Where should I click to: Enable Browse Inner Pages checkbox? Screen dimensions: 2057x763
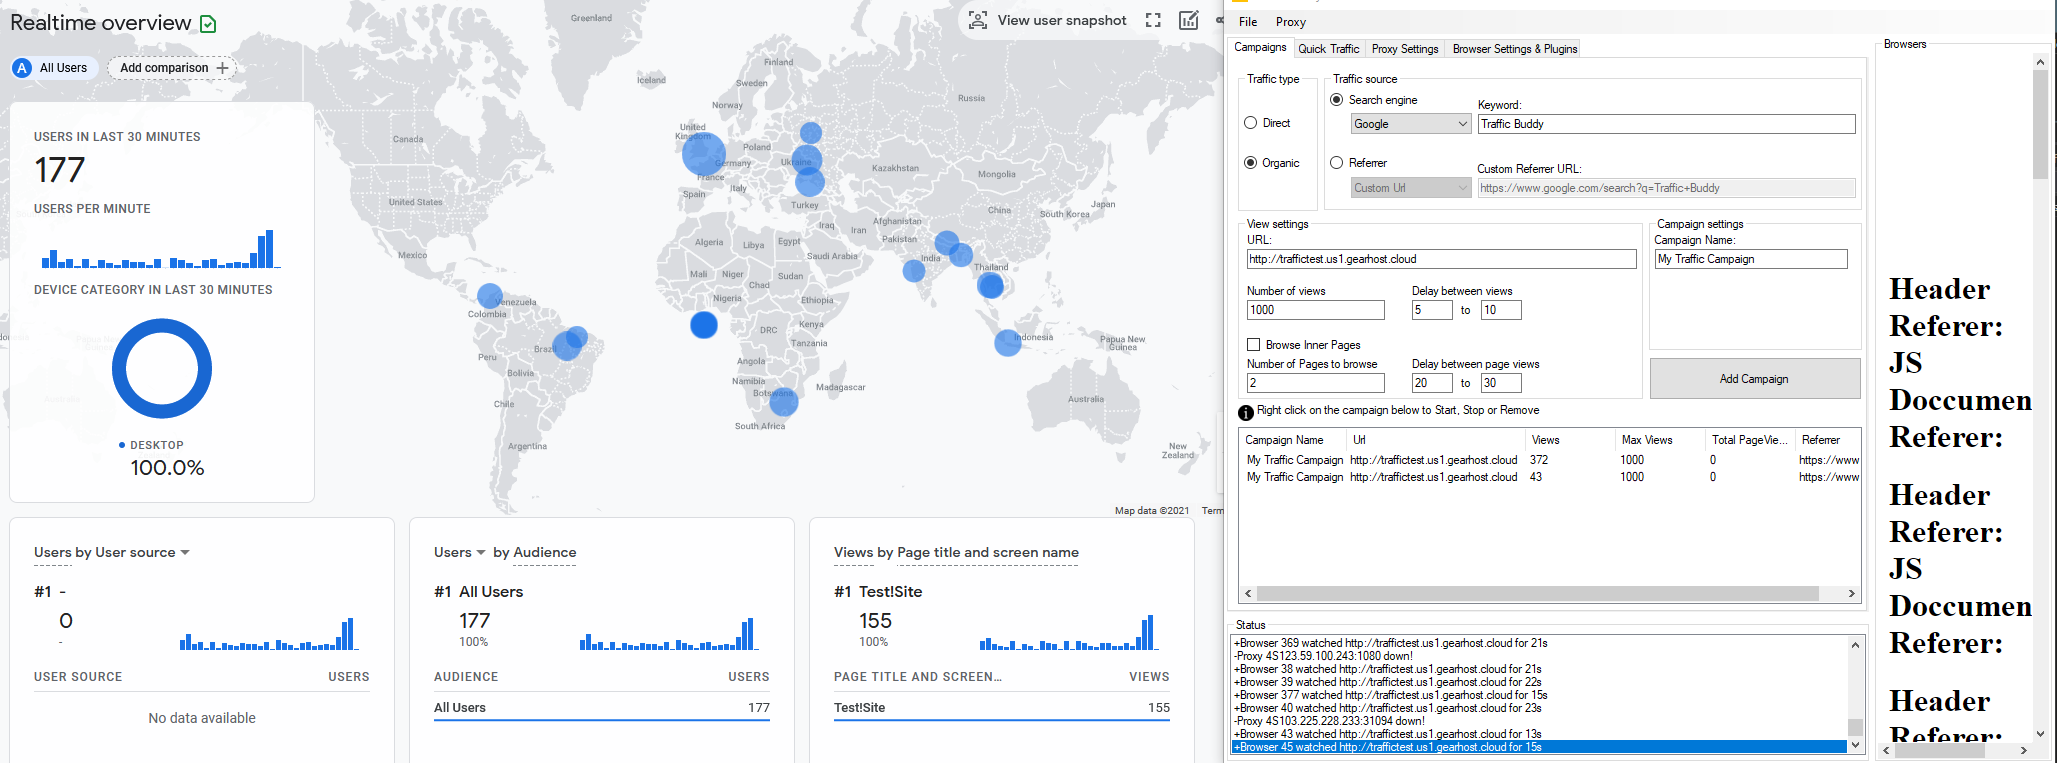tap(1253, 345)
